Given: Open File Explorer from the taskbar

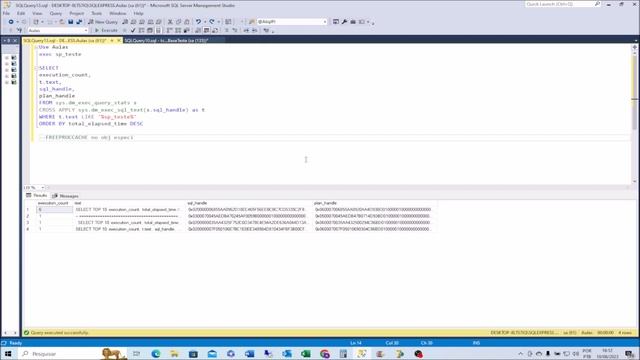Looking at the screenshot, I should [174, 354].
